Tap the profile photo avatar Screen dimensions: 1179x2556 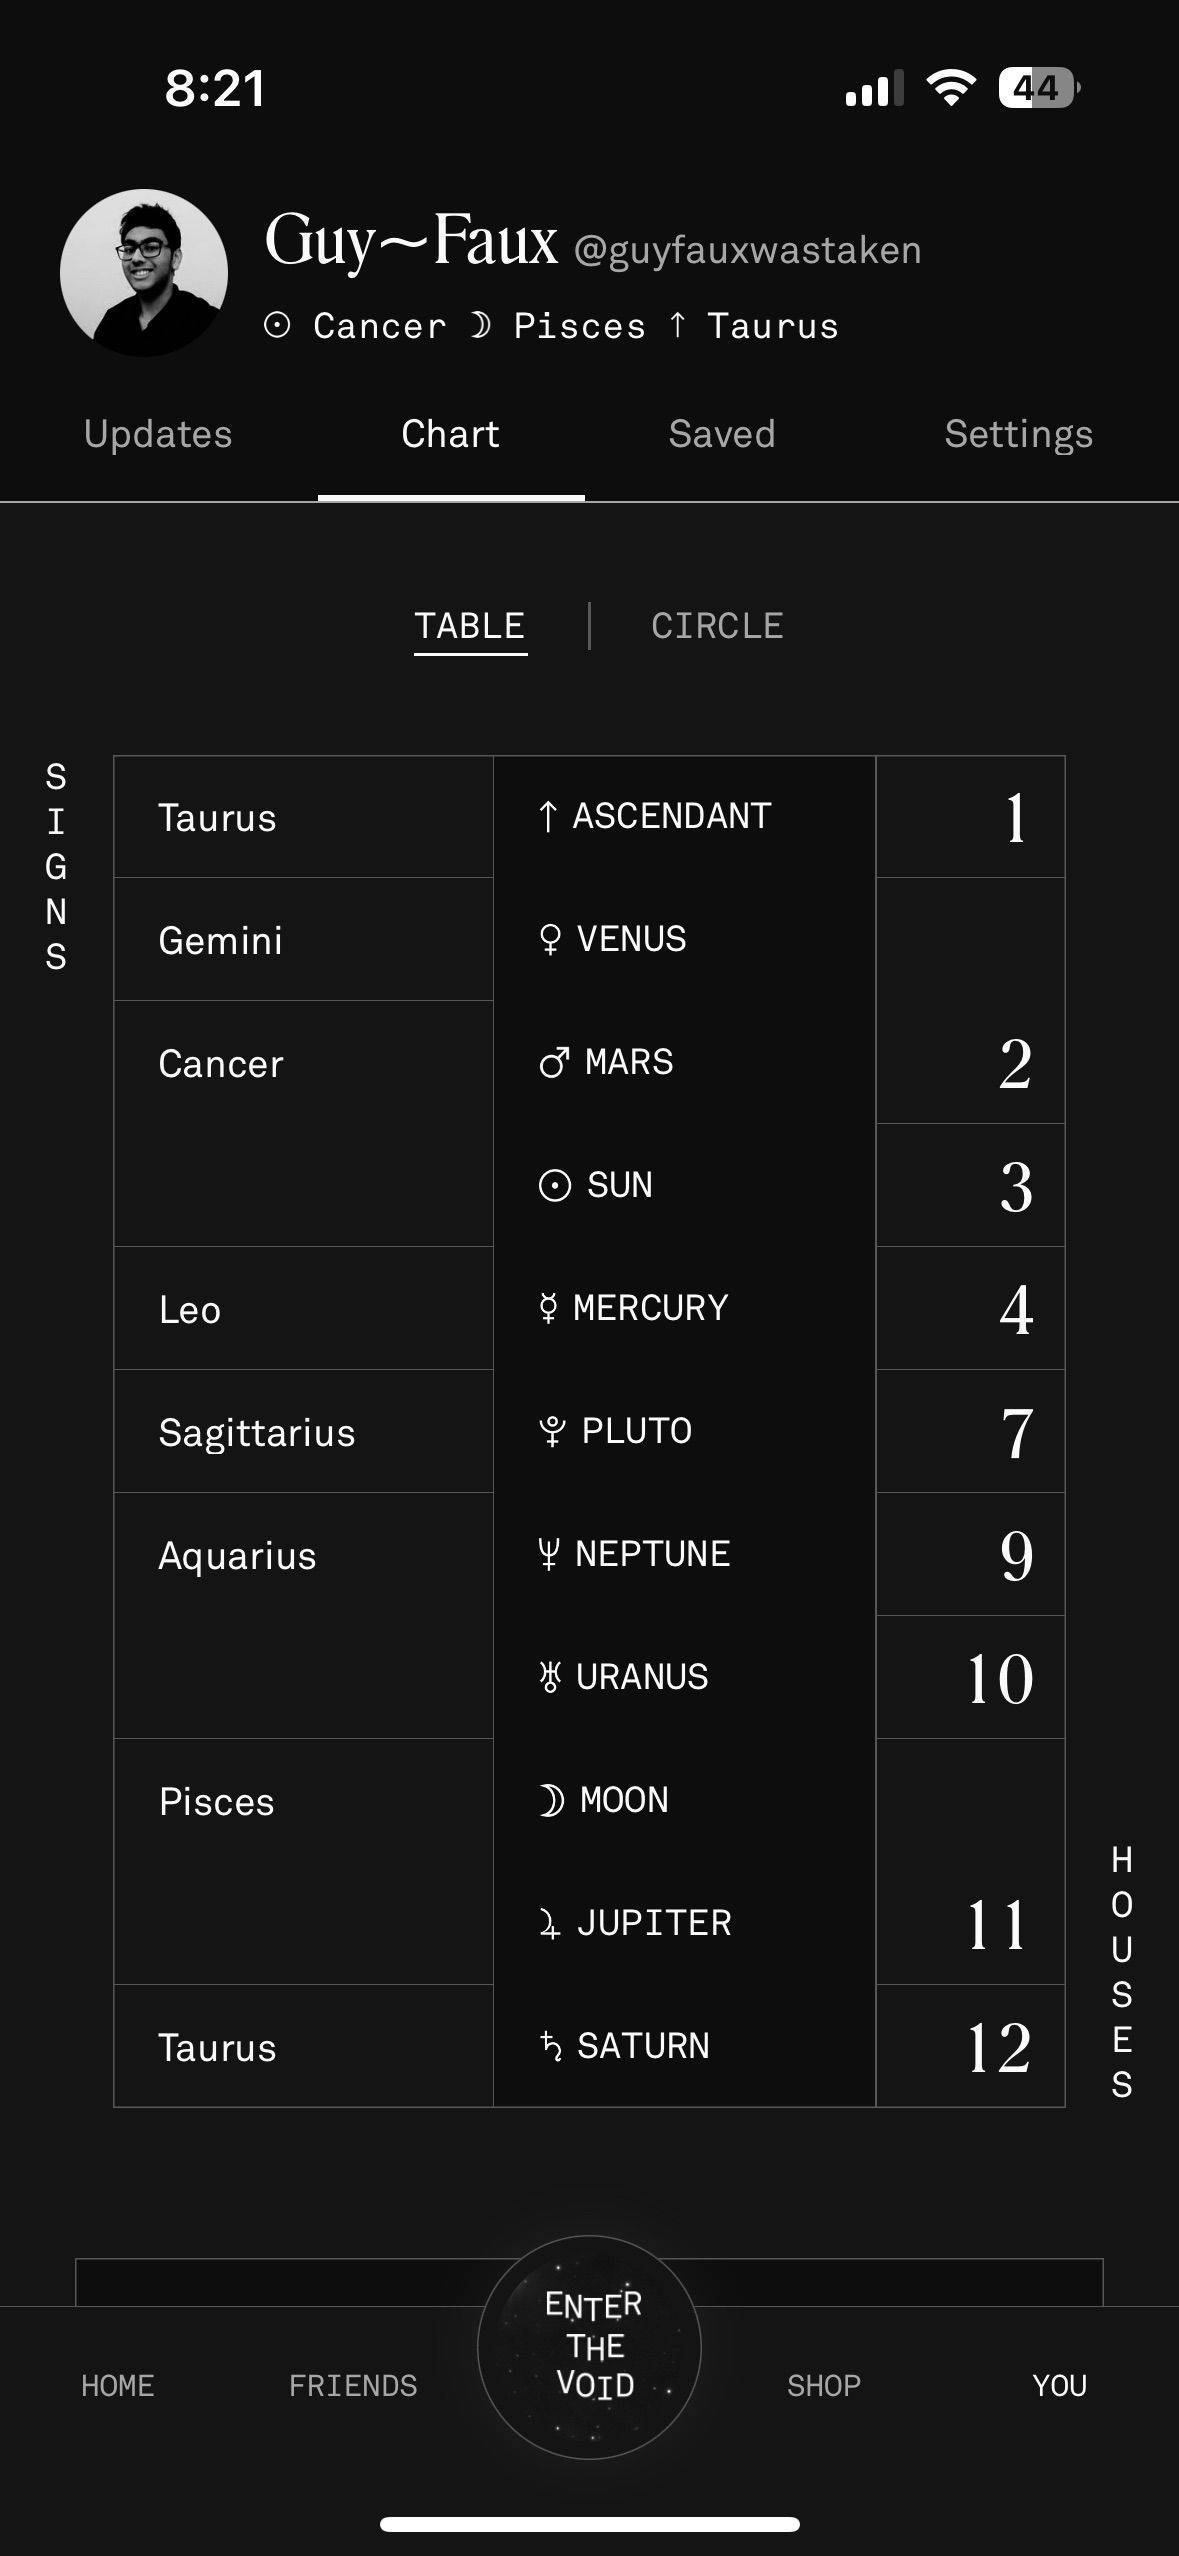[144, 272]
